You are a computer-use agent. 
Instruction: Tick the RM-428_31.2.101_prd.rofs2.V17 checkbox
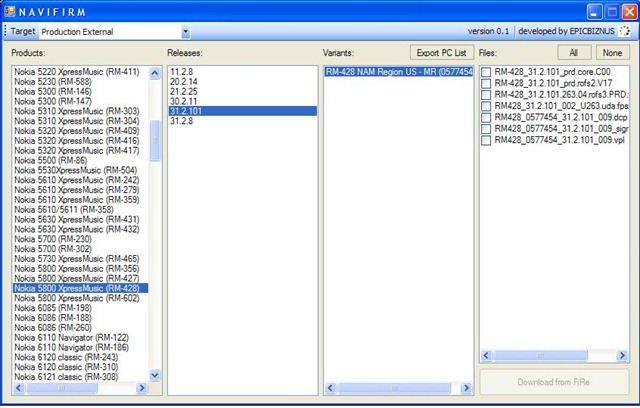(x=486, y=84)
